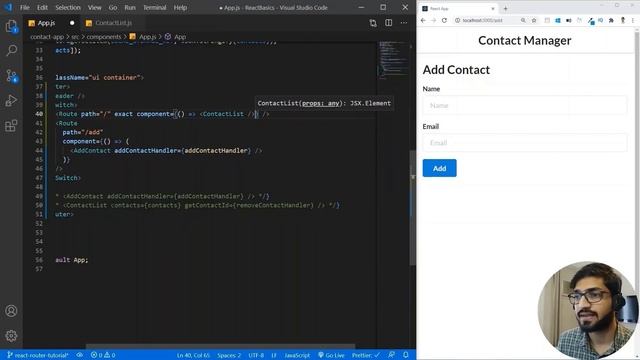Open the Manage settings gear
The height and width of the screenshot is (360, 640).
click(11, 336)
